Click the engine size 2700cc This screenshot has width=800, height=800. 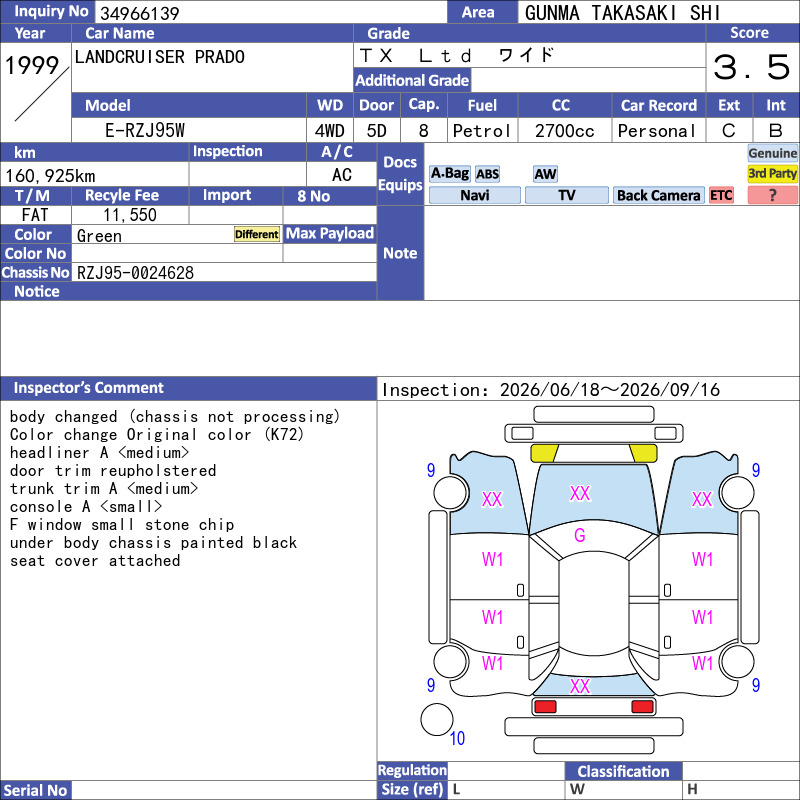tap(564, 131)
